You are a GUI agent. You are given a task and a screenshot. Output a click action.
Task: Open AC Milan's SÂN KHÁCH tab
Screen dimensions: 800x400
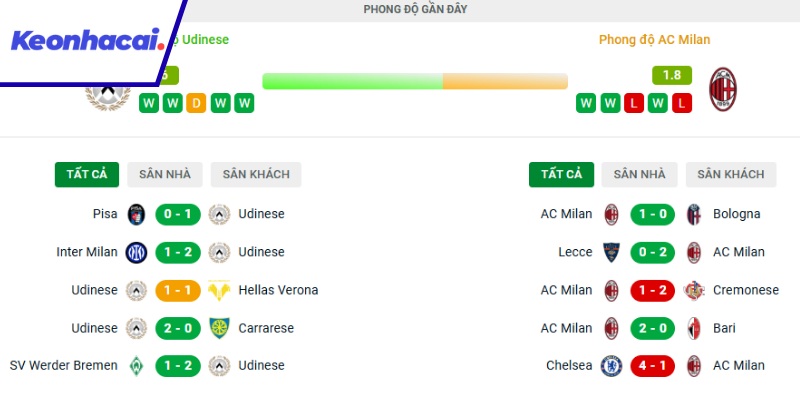pyautogui.click(x=731, y=174)
